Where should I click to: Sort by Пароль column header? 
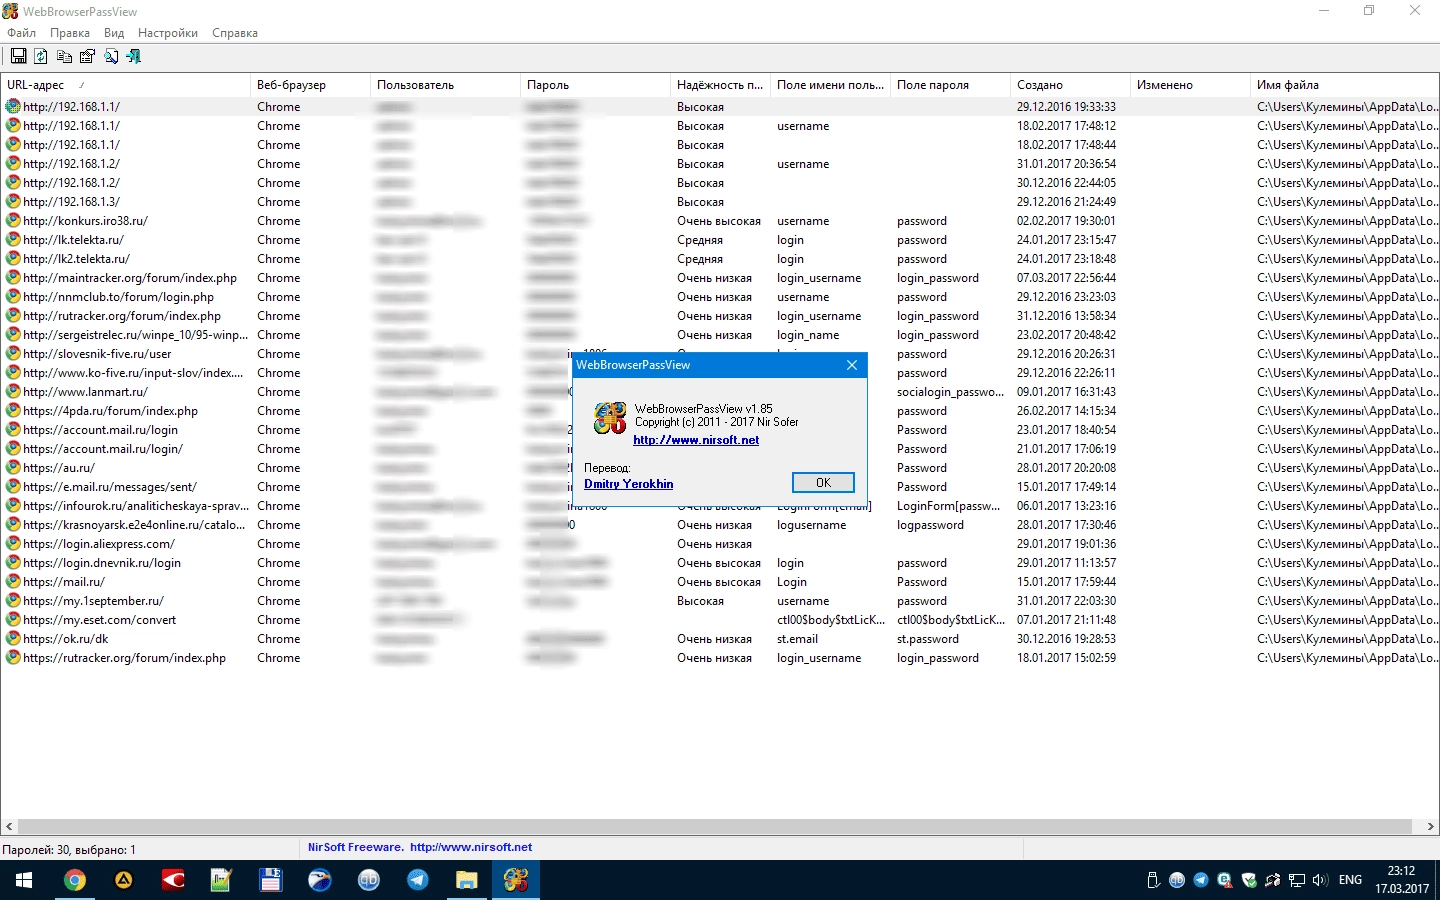pos(595,85)
